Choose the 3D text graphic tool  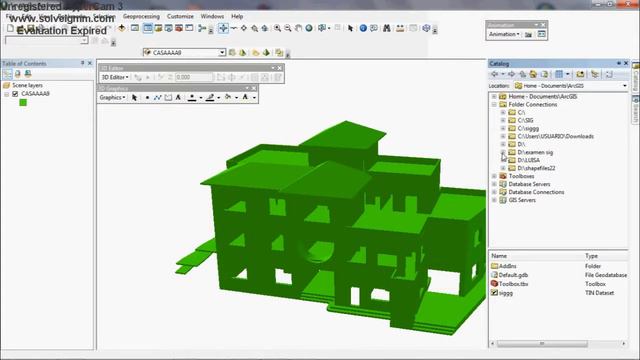pyautogui.click(x=178, y=98)
